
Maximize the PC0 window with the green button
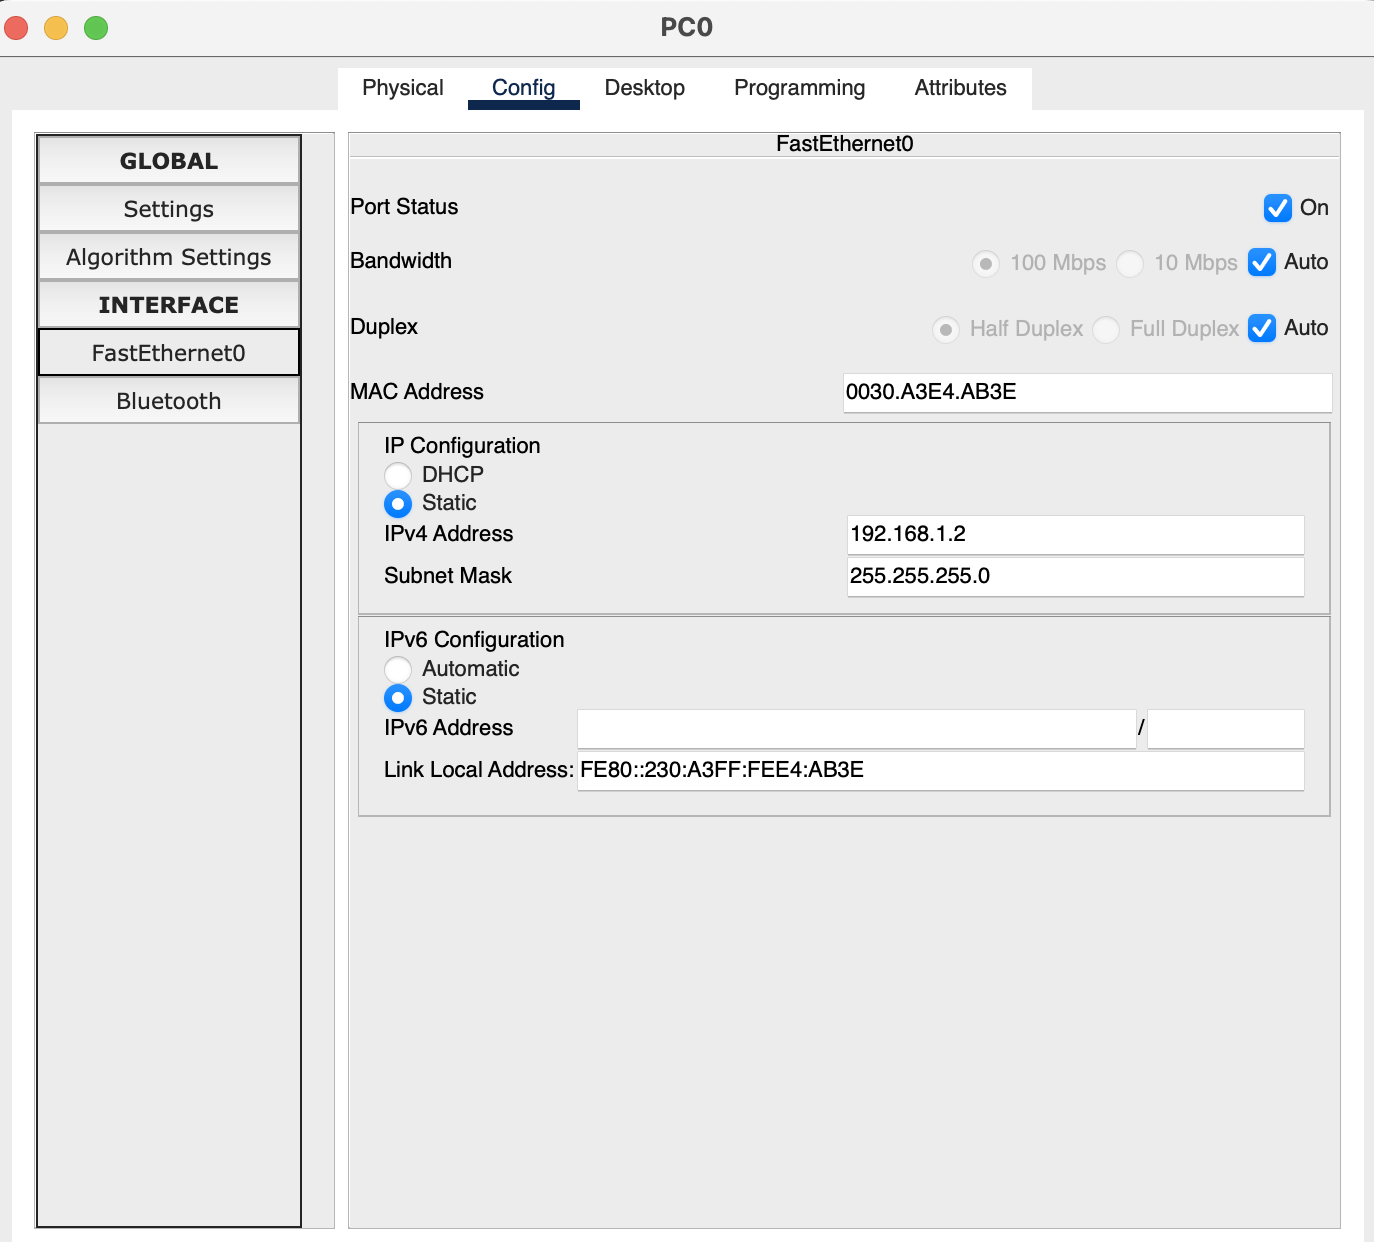[96, 27]
